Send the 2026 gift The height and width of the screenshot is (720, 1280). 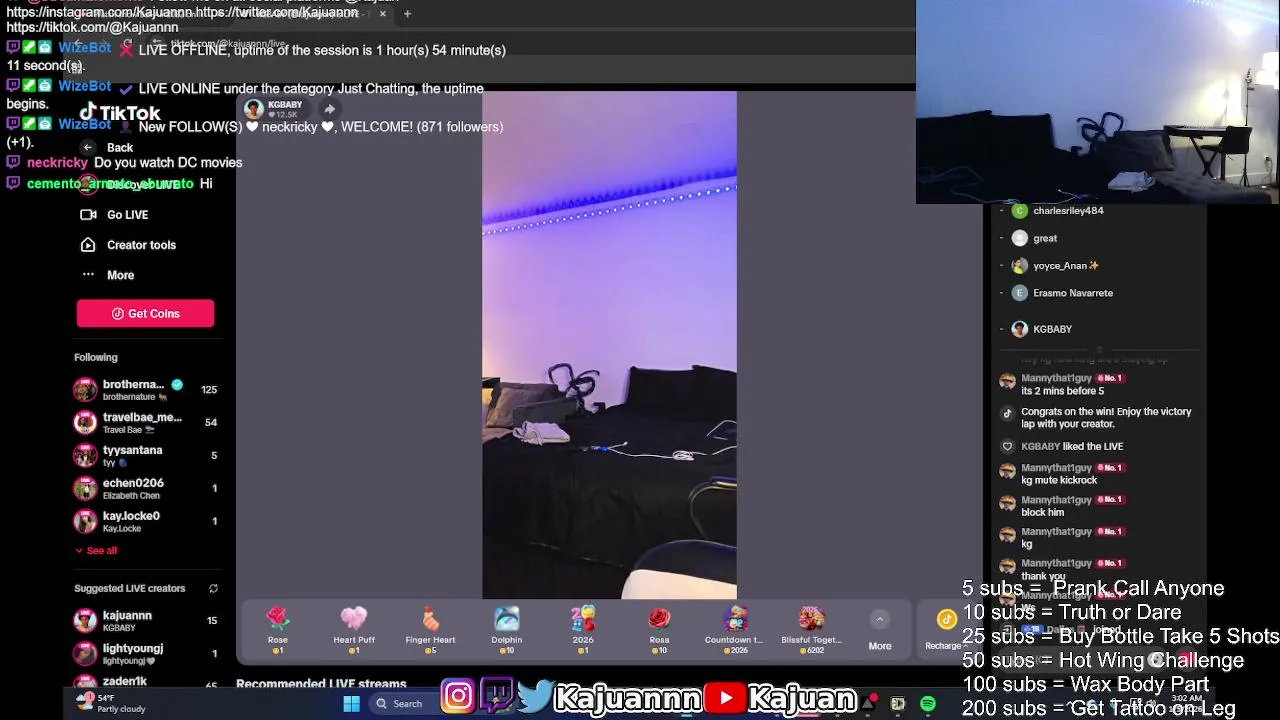[583, 630]
